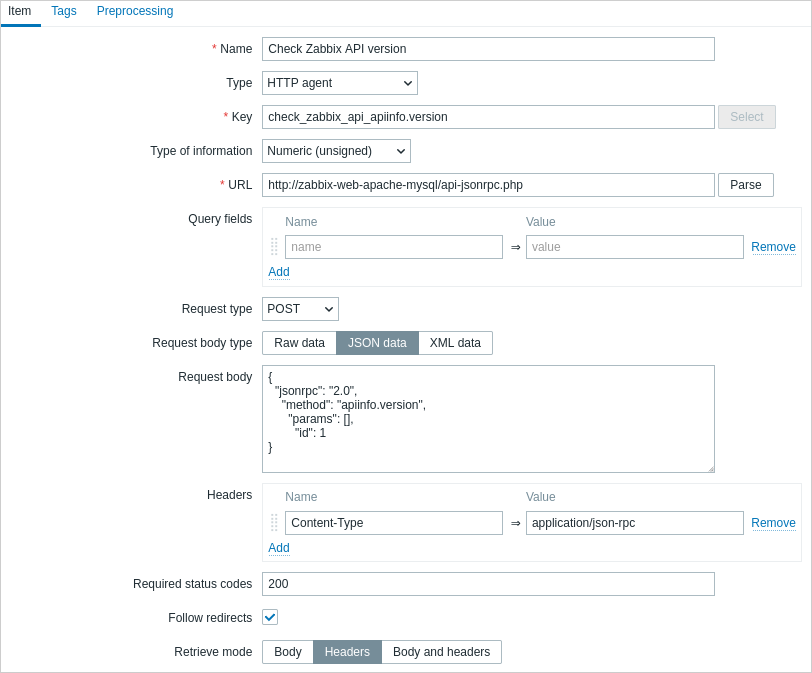Add a new query field
Image resolution: width=812 pixels, height=673 pixels.
[x=279, y=272]
